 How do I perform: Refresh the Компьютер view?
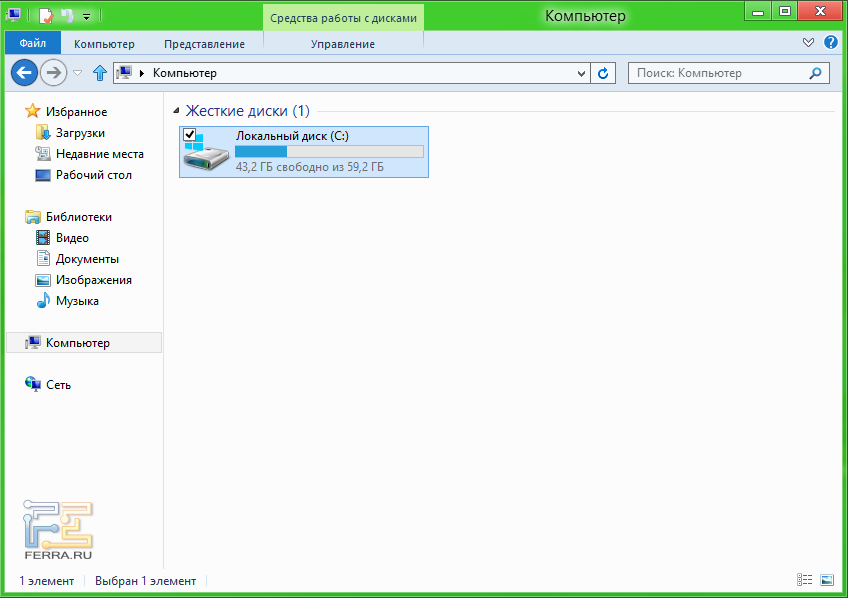(603, 73)
